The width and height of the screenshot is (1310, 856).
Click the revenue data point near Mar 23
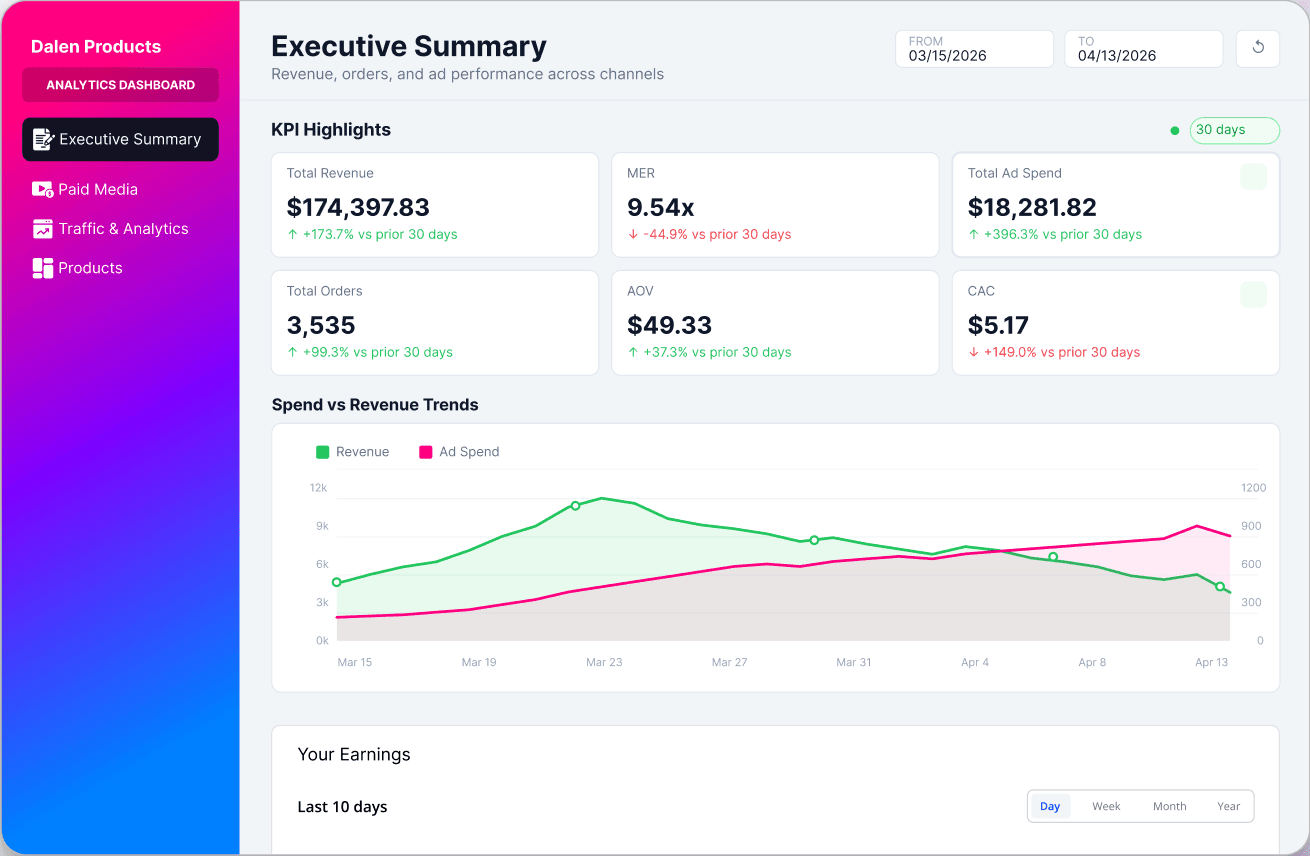click(x=575, y=506)
